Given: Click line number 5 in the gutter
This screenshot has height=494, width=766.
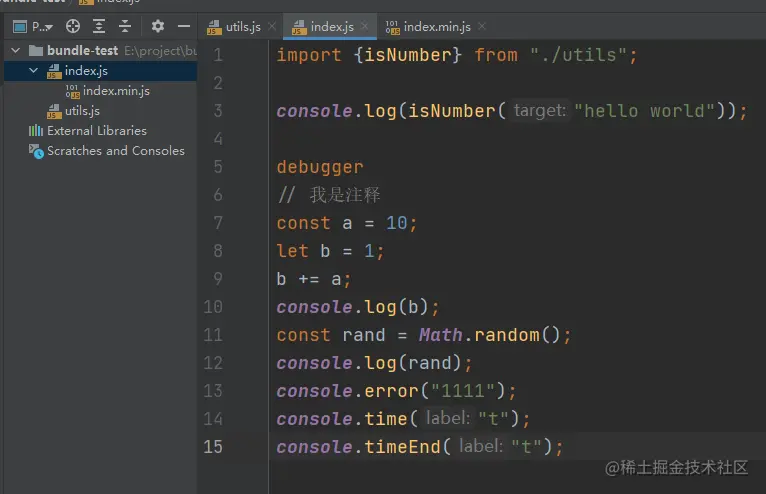Looking at the screenshot, I should (x=218, y=167).
